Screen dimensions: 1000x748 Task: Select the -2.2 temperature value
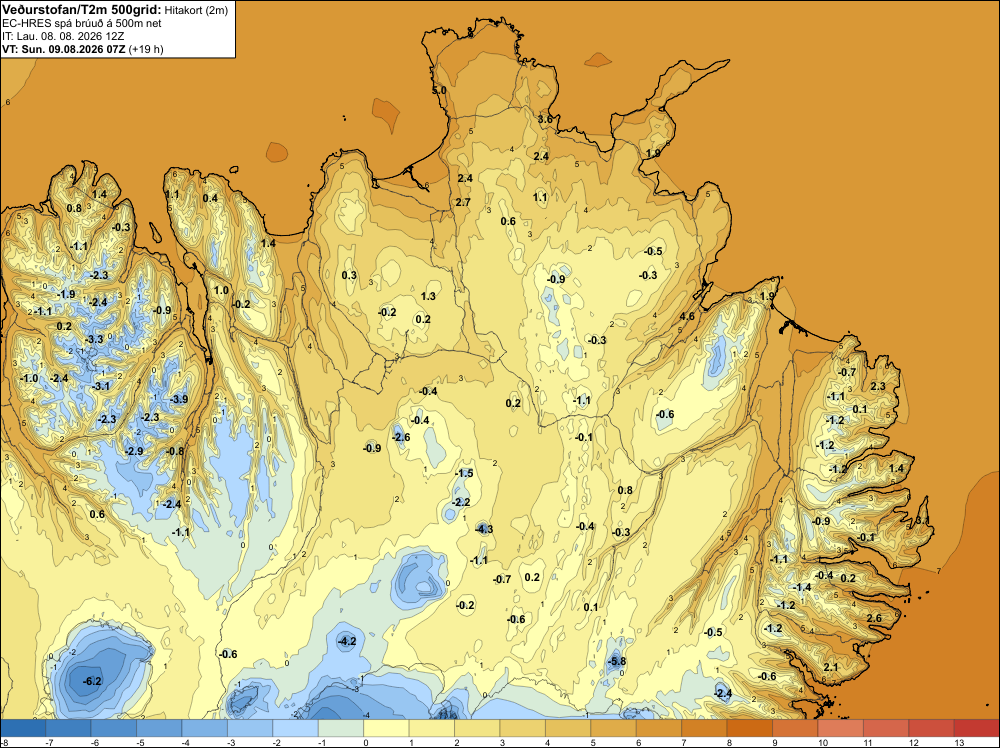(461, 502)
